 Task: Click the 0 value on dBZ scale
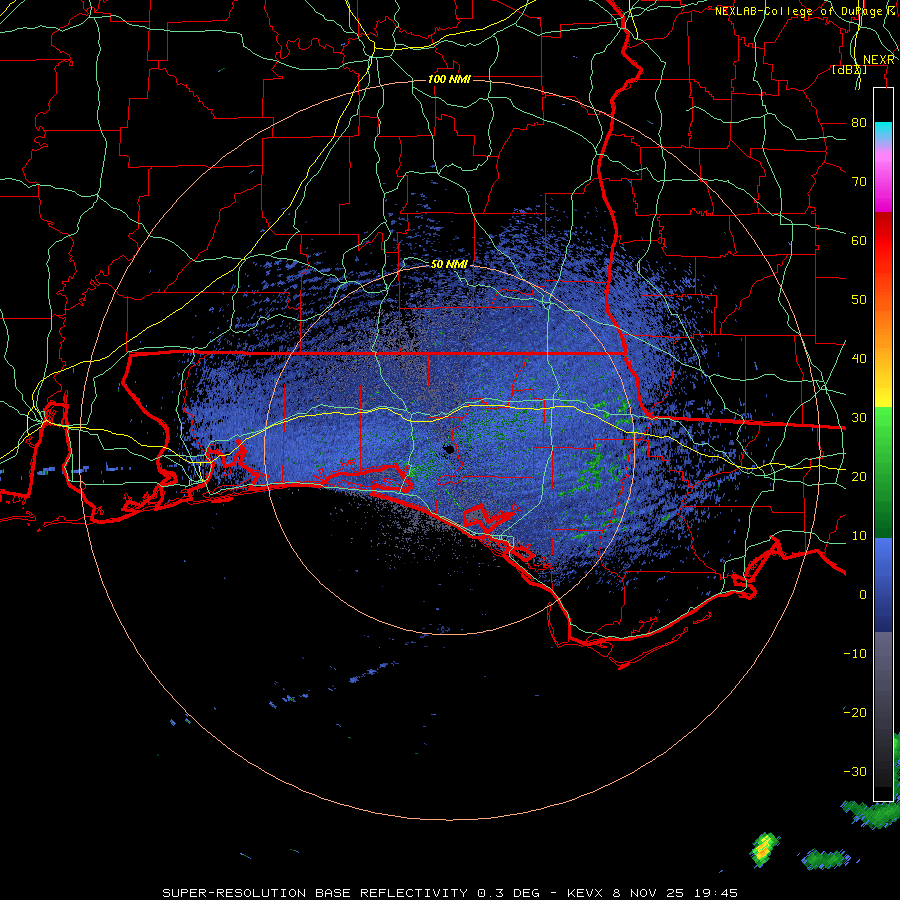click(863, 595)
